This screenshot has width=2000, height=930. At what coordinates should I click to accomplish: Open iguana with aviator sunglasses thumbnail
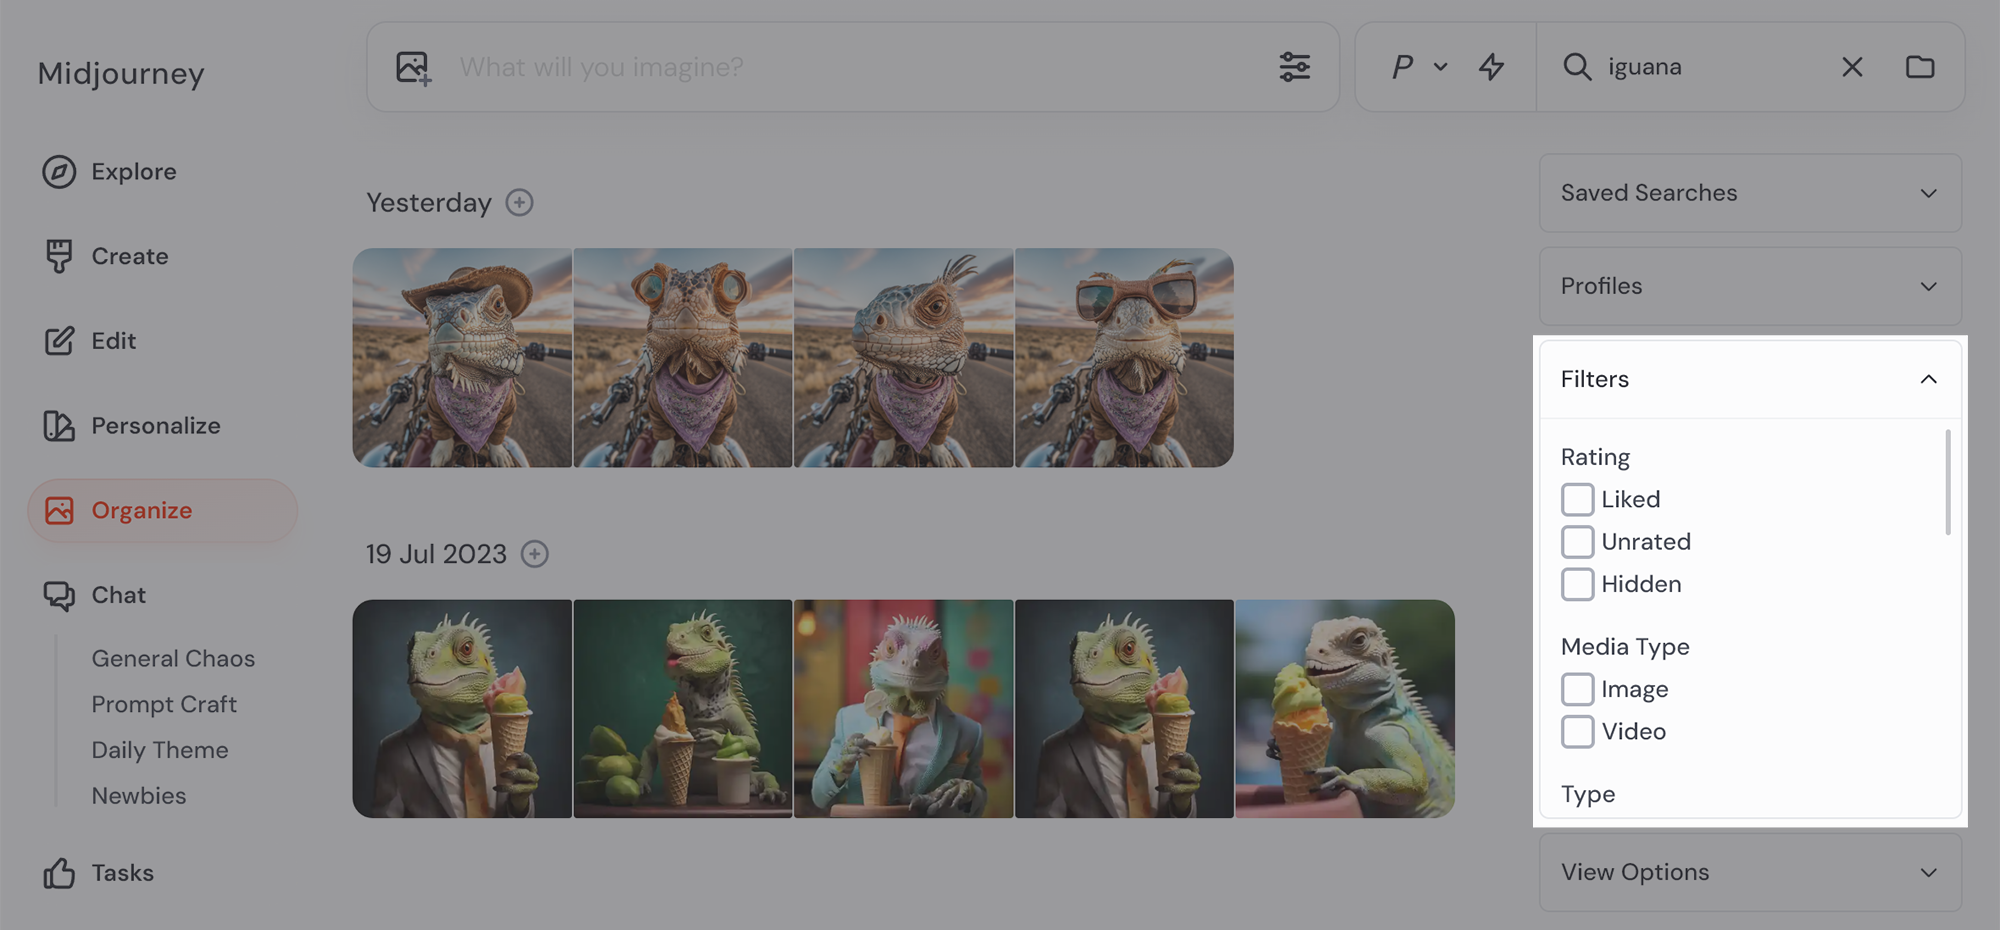tap(1125, 358)
